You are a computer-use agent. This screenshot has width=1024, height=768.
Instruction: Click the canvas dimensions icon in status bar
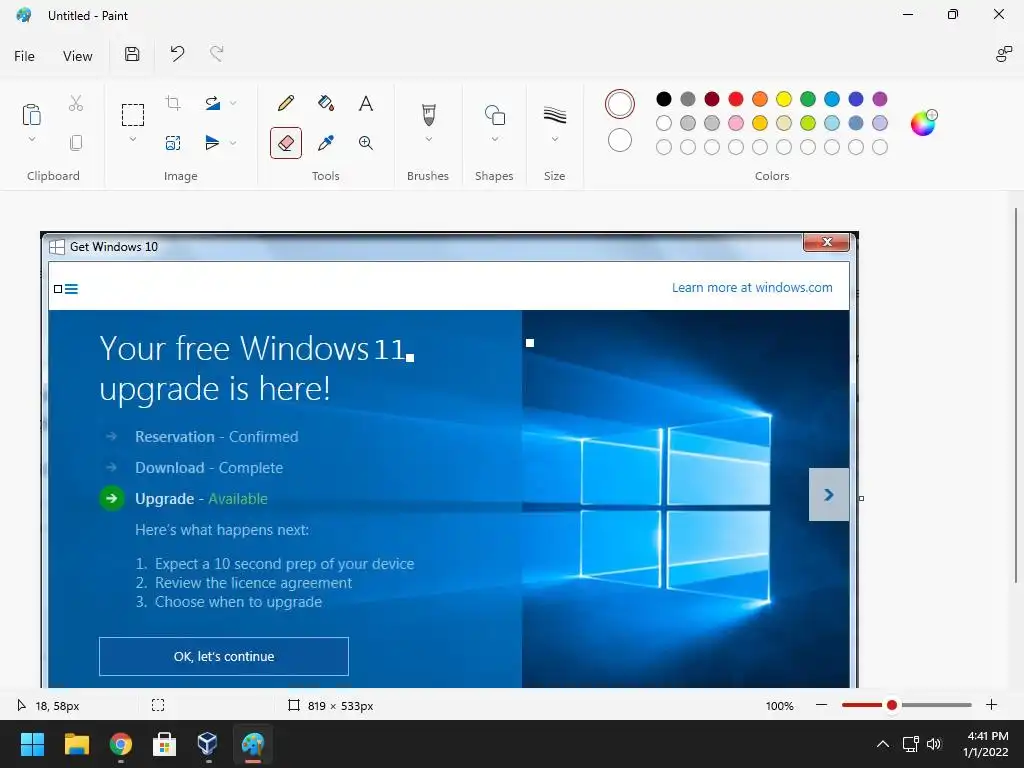click(294, 705)
